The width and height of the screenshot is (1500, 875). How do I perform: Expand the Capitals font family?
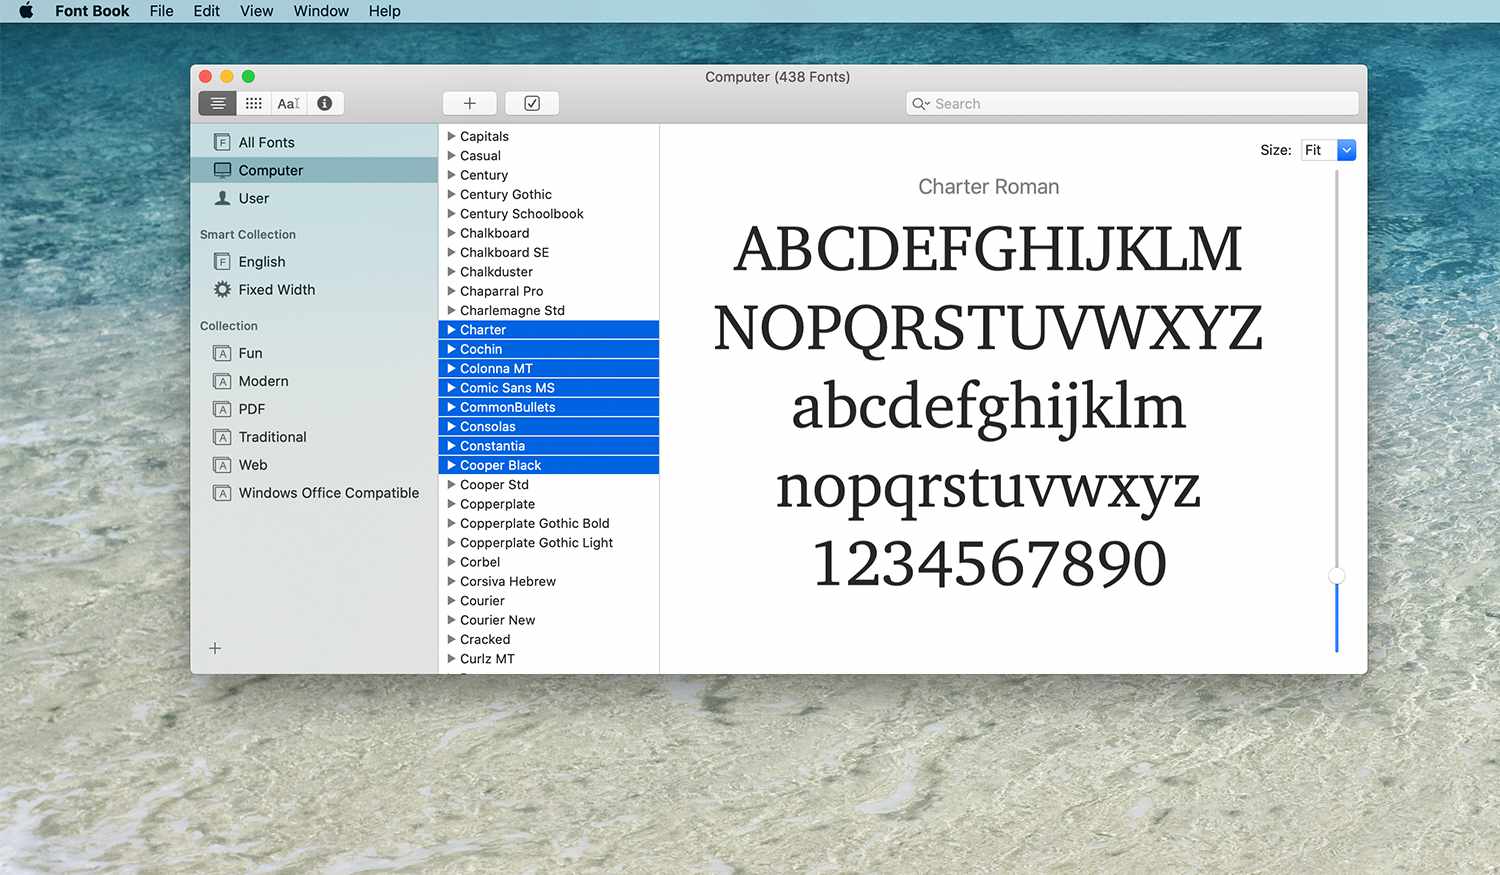[451, 136]
